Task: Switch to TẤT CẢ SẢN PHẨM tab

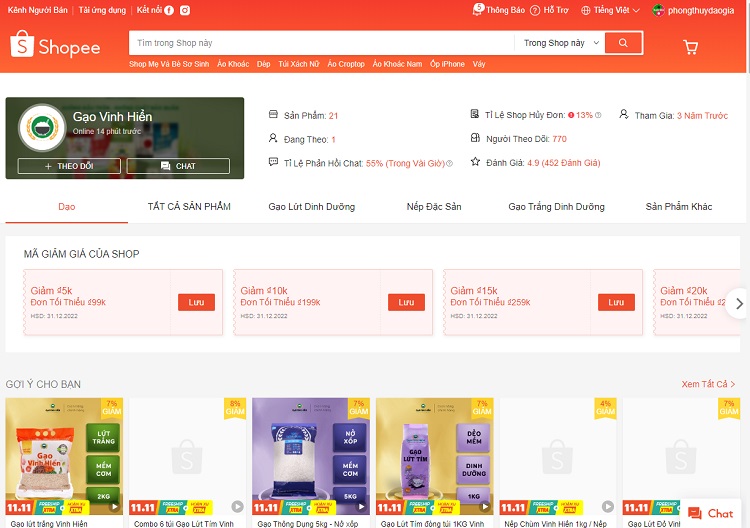Action: (189, 207)
